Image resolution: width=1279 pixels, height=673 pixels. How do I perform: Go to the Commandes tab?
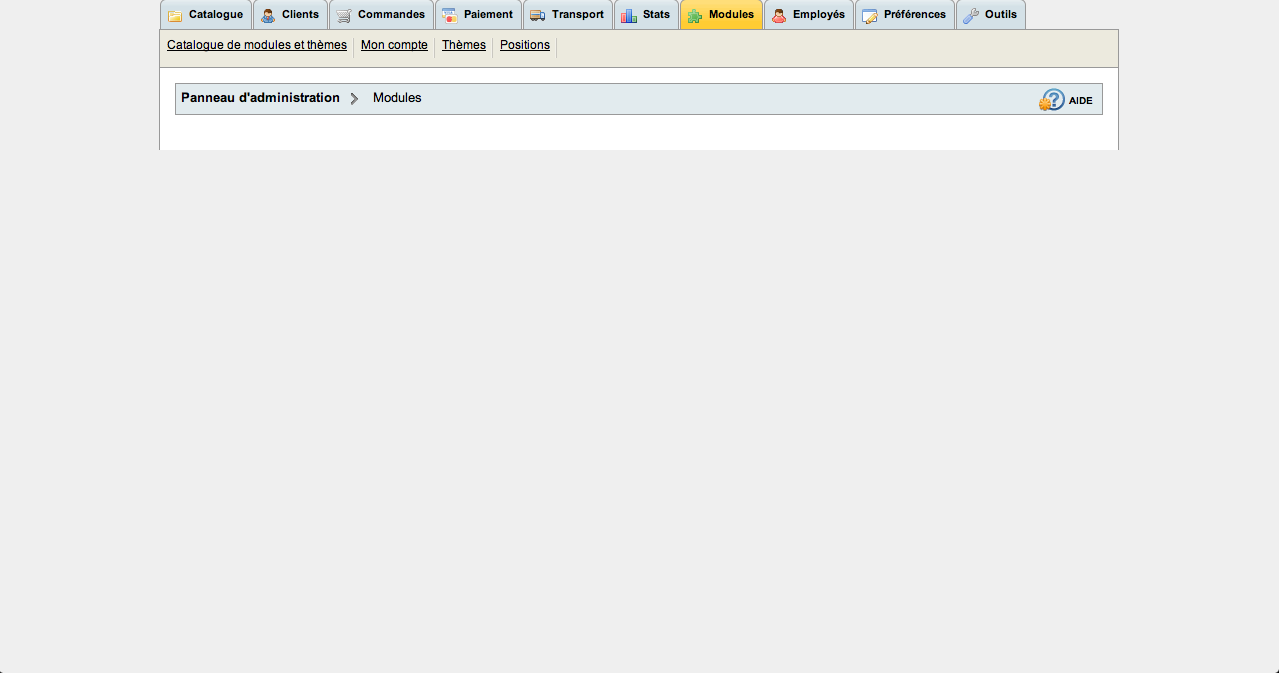pos(381,15)
